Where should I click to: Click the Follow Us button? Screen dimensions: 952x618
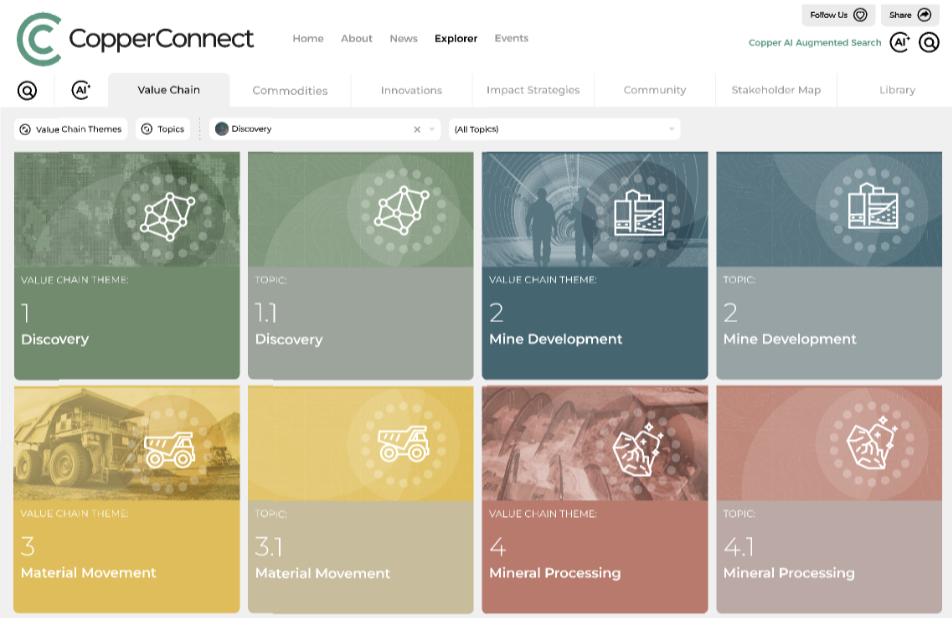[838, 15]
